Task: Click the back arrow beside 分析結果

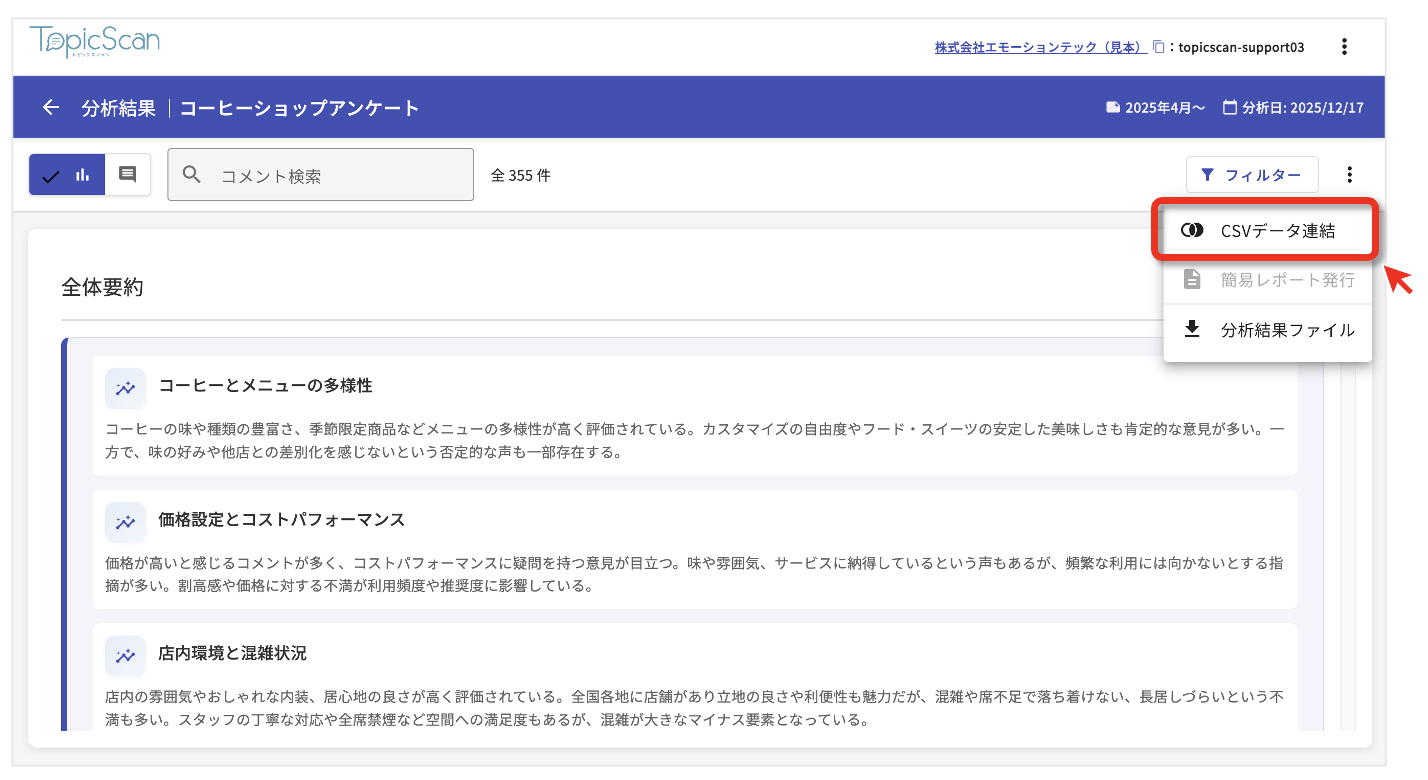Action: [51, 108]
